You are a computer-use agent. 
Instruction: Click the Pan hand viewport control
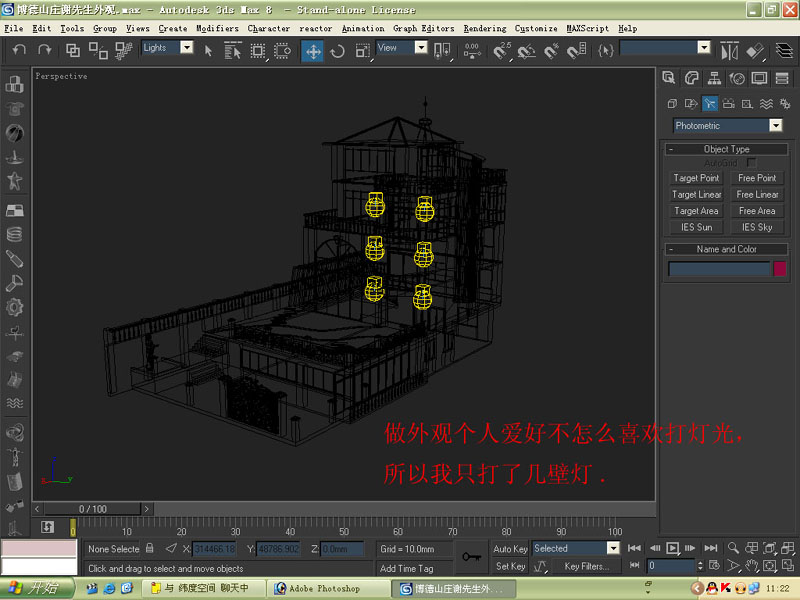(x=752, y=565)
